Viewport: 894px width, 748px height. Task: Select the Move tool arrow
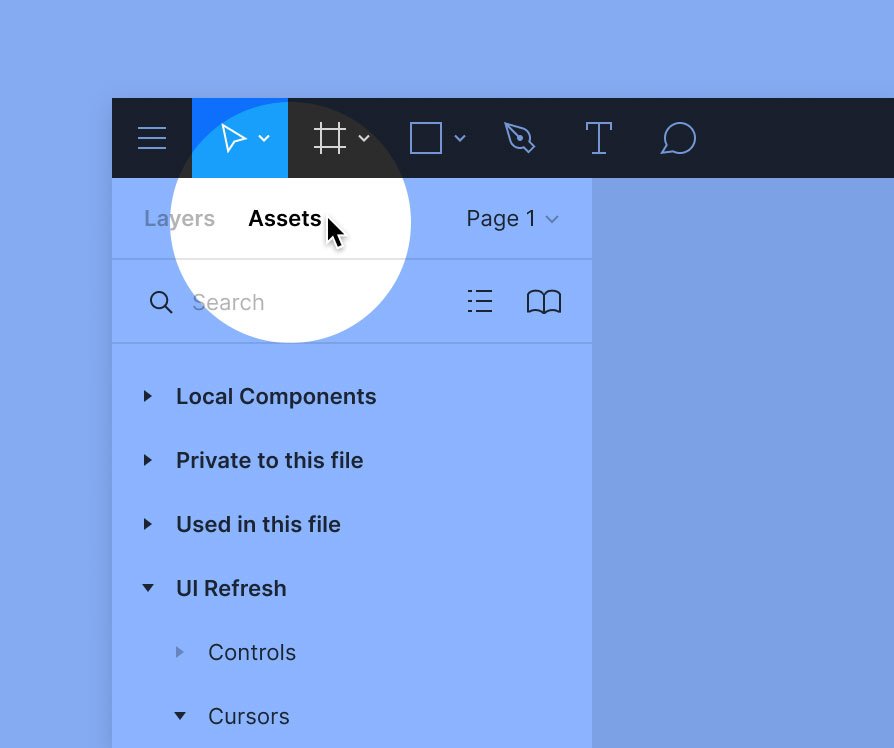pyautogui.click(x=233, y=138)
